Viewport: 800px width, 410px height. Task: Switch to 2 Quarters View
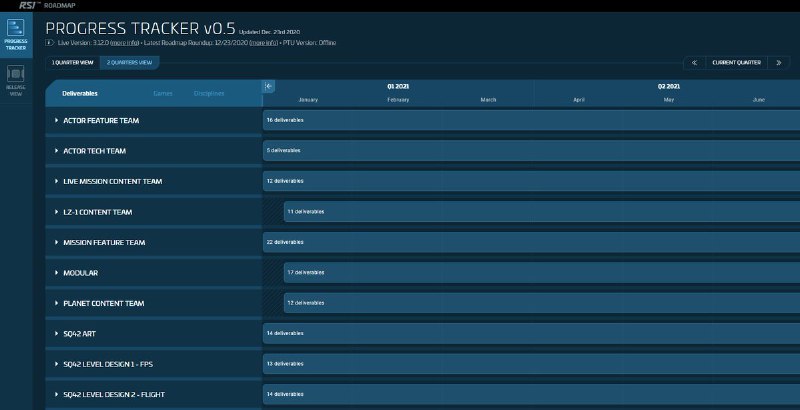coord(129,62)
